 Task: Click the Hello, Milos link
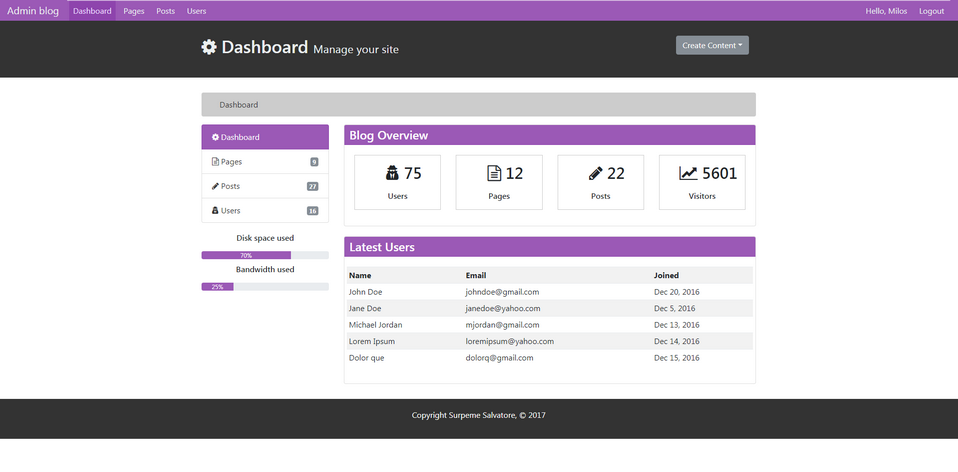(x=886, y=11)
